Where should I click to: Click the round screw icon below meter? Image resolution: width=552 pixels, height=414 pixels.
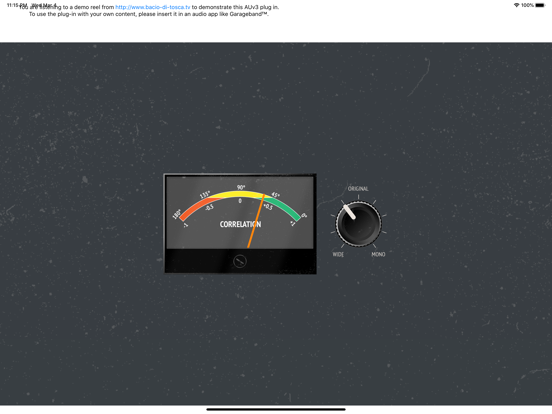click(x=240, y=261)
